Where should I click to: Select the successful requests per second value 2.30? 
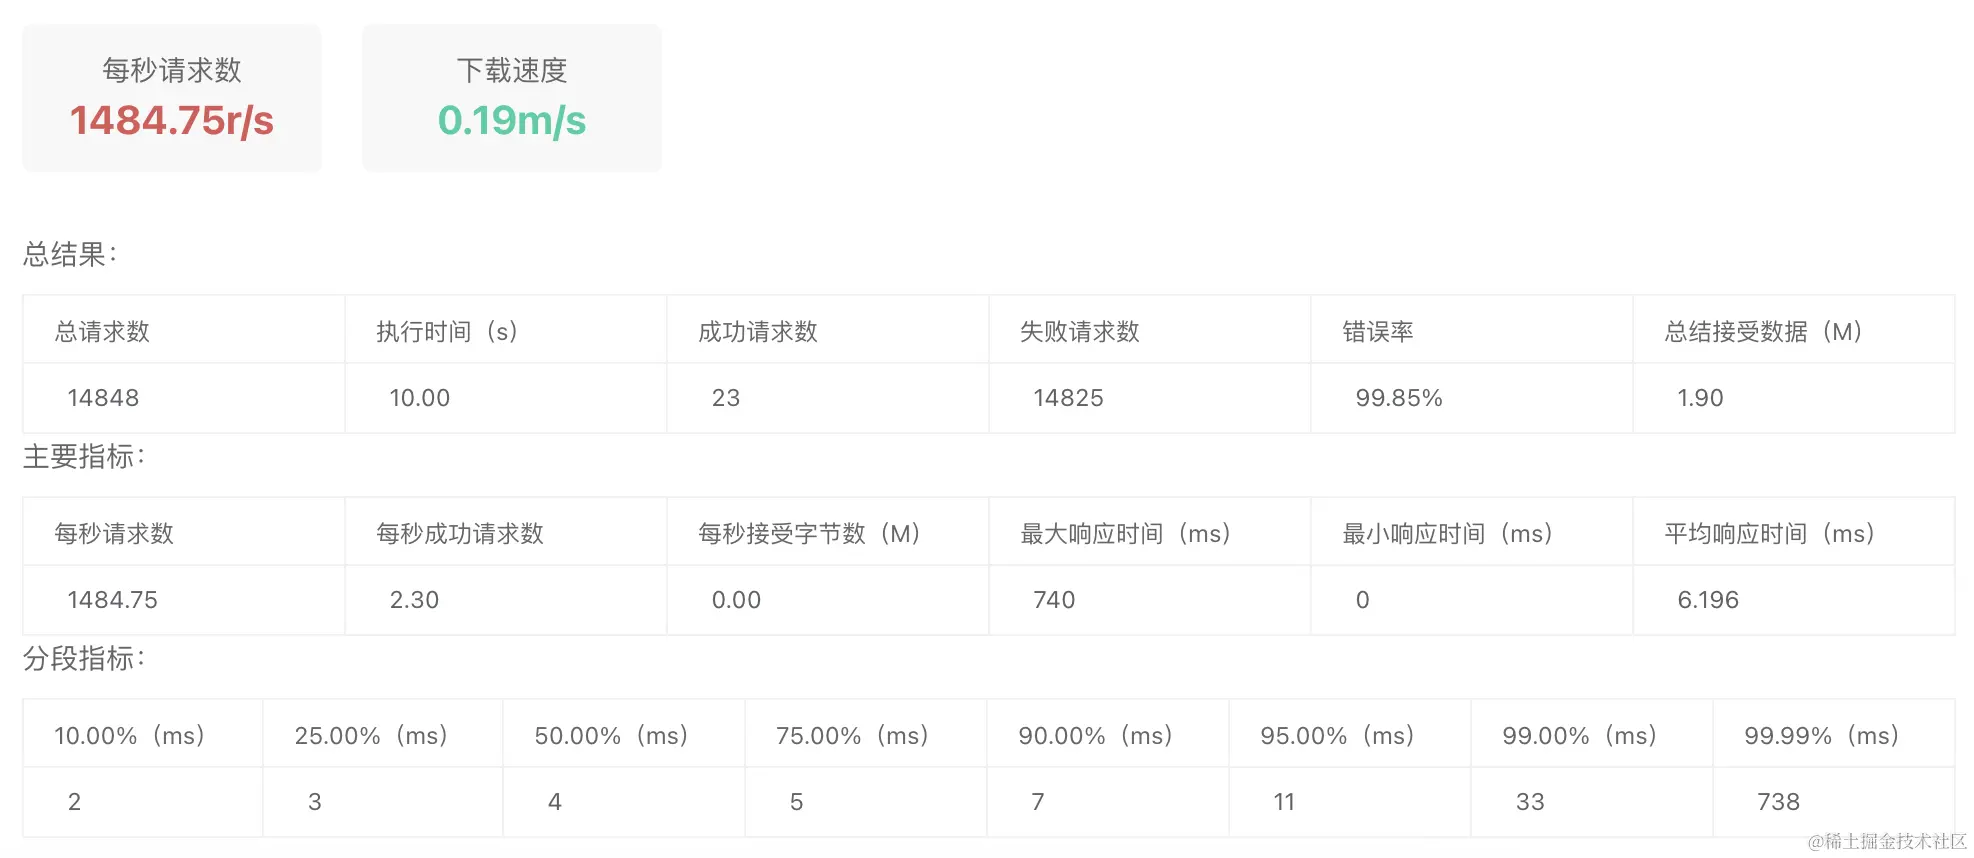pyautogui.click(x=414, y=600)
